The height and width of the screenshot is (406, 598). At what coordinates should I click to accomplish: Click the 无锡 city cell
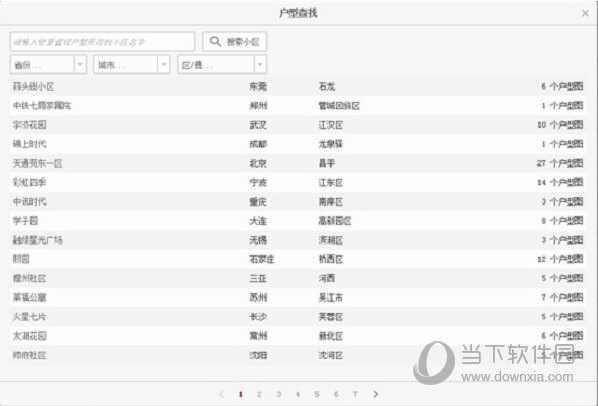point(258,240)
